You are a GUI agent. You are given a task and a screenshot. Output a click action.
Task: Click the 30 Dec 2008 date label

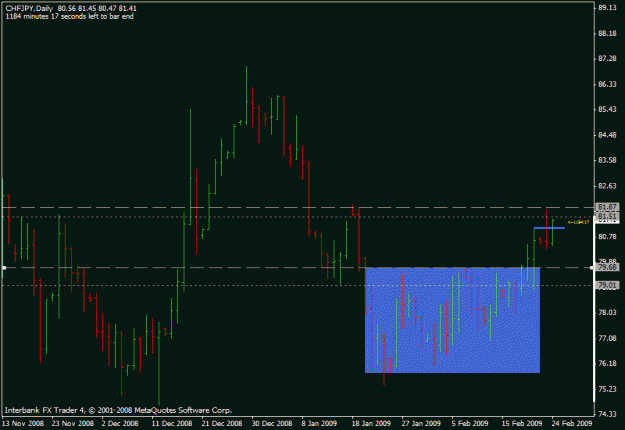(272, 423)
